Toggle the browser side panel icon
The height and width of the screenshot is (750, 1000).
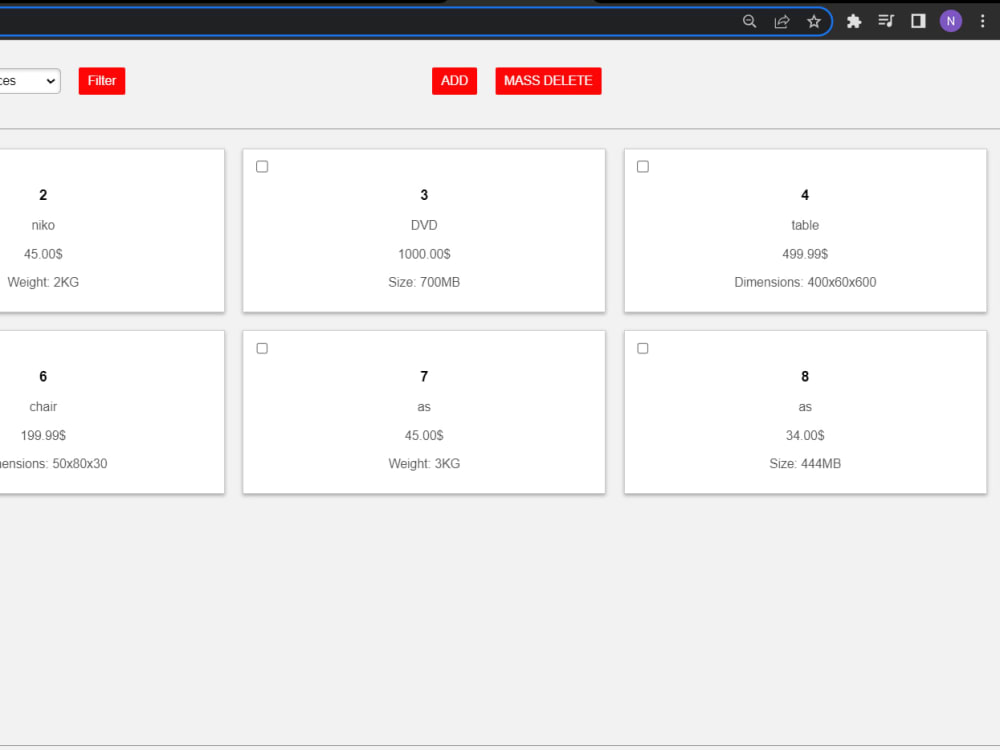click(918, 21)
